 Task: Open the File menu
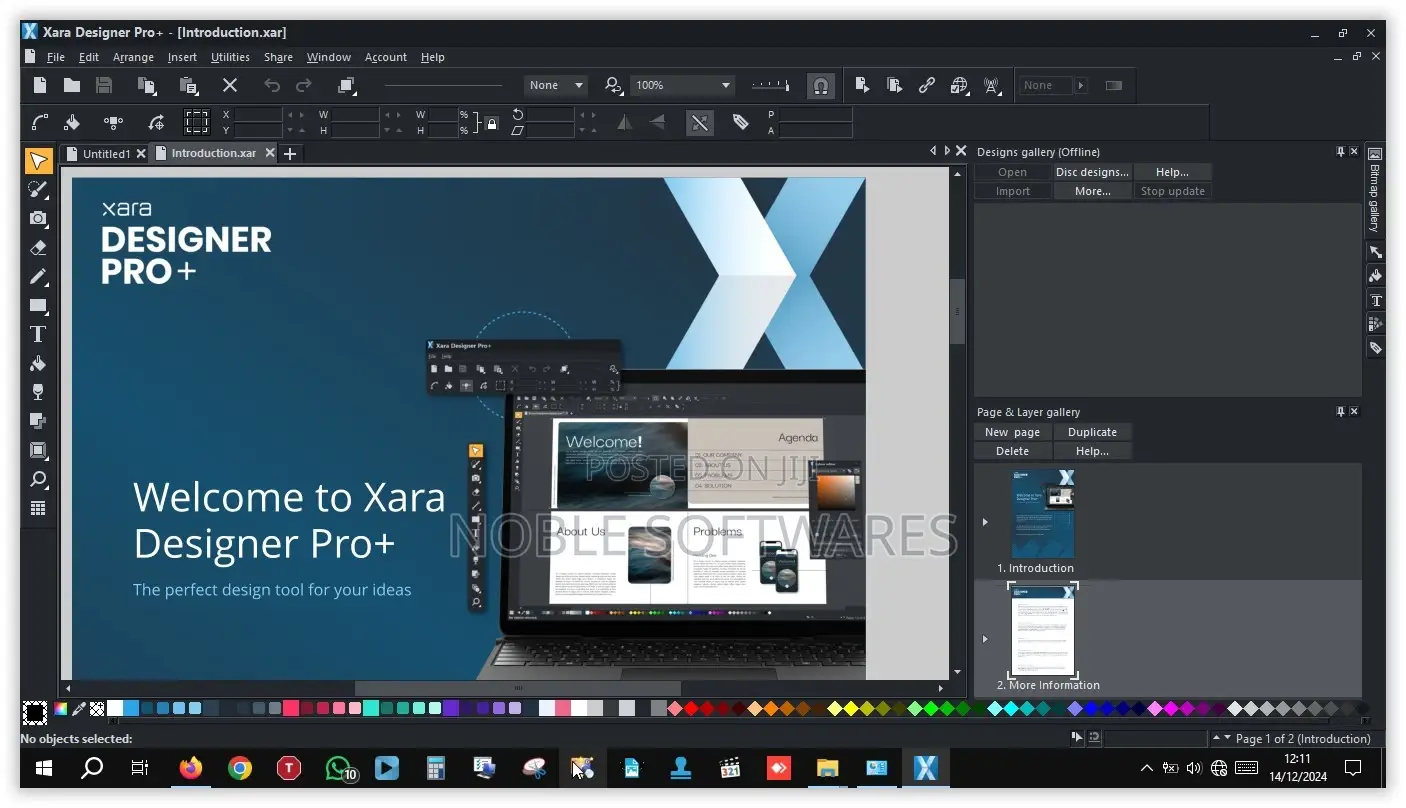pos(55,57)
